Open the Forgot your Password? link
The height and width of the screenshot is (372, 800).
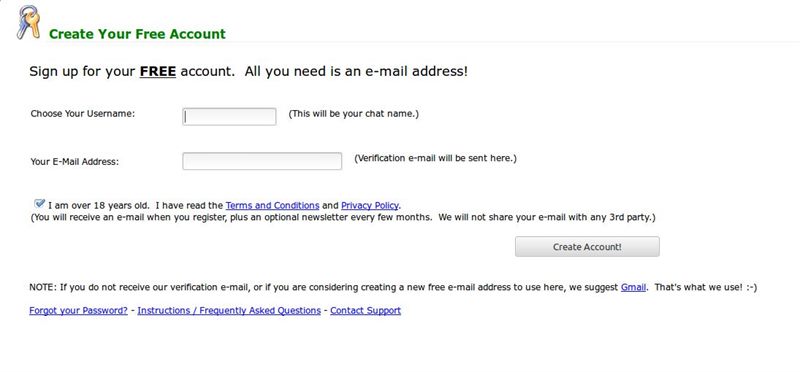click(79, 310)
